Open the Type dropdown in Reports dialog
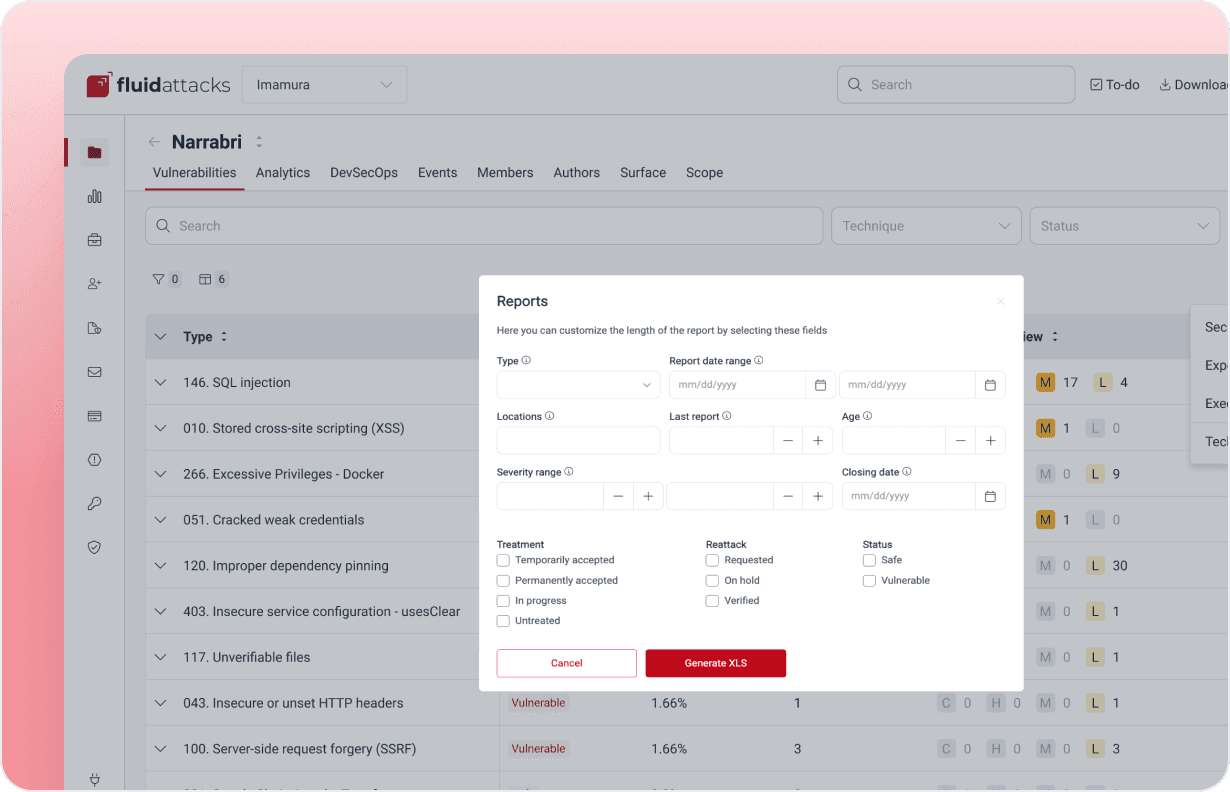The image size is (1230, 792). click(578, 385)
